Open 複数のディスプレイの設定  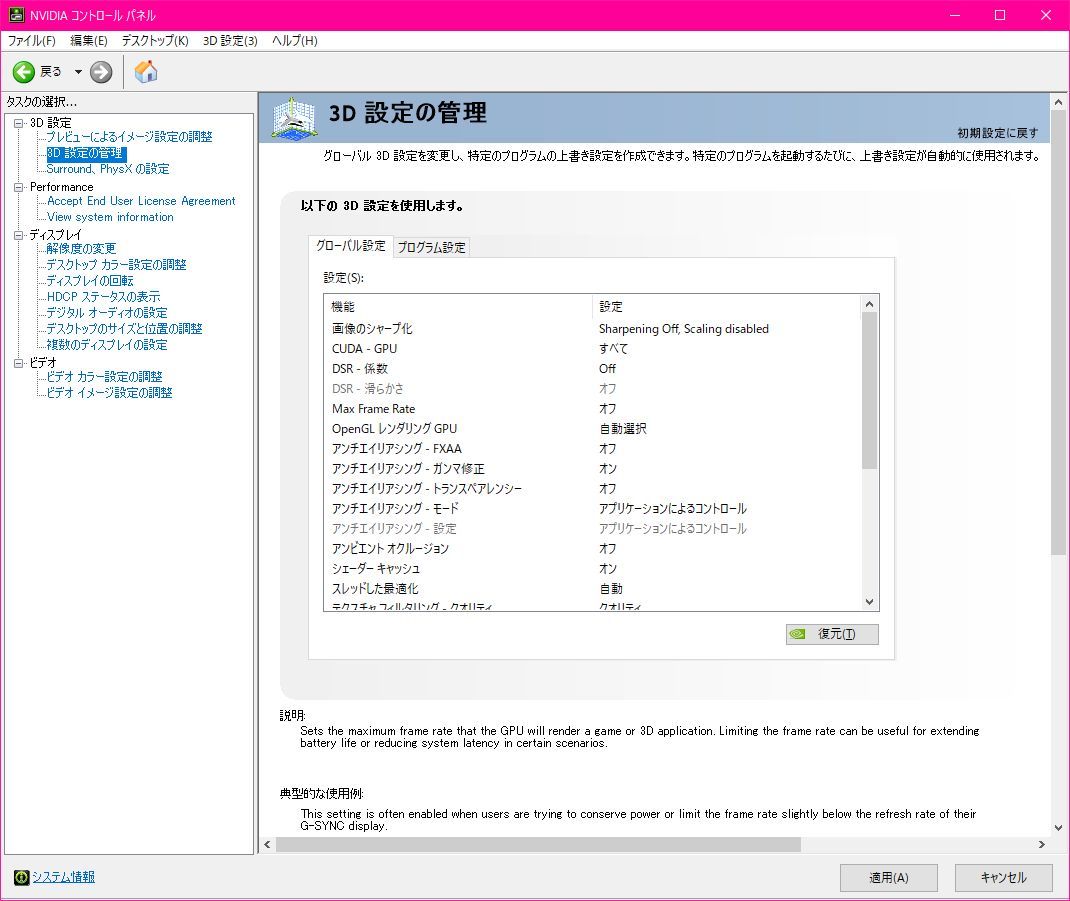106,345
